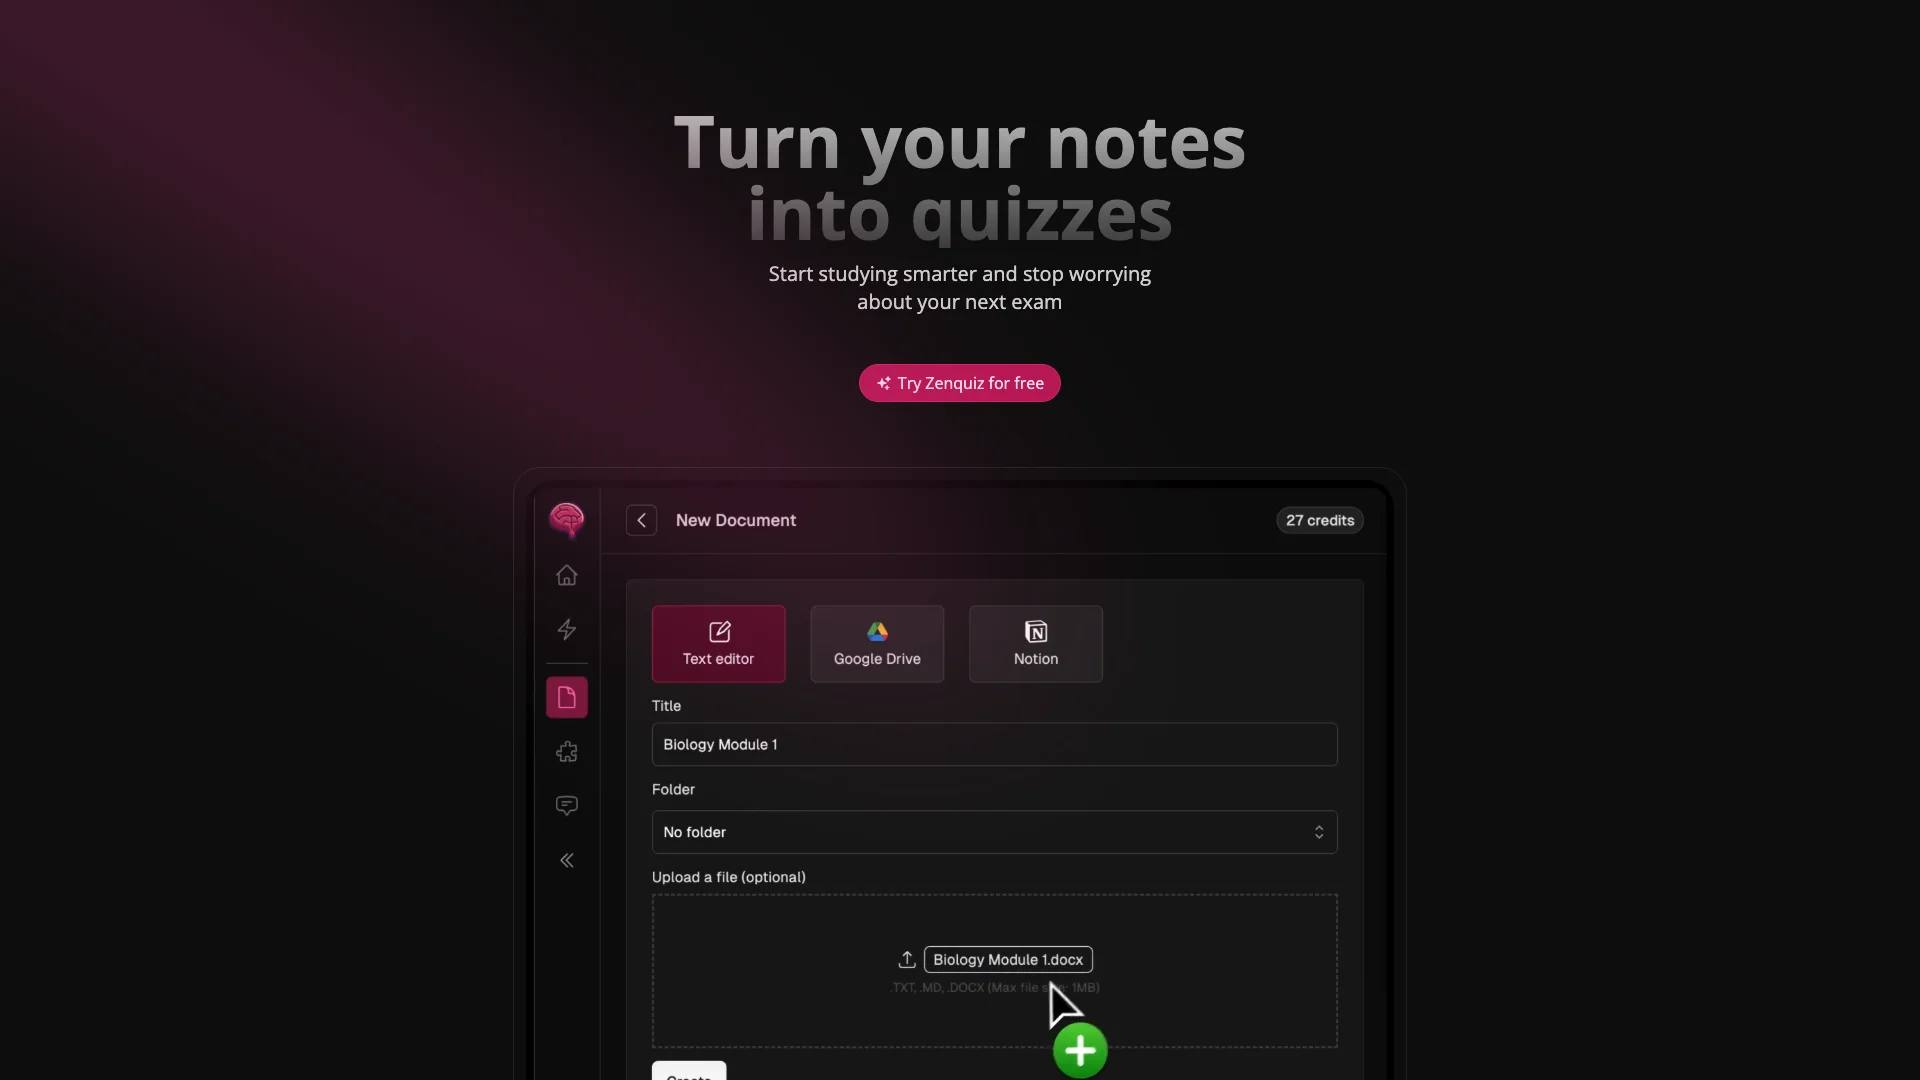Image resolution: width=1920 pixels, height=1080 pixels.
Task: Click the uploaded Biology Module 1.docx file
Action: pos(1009,959)
